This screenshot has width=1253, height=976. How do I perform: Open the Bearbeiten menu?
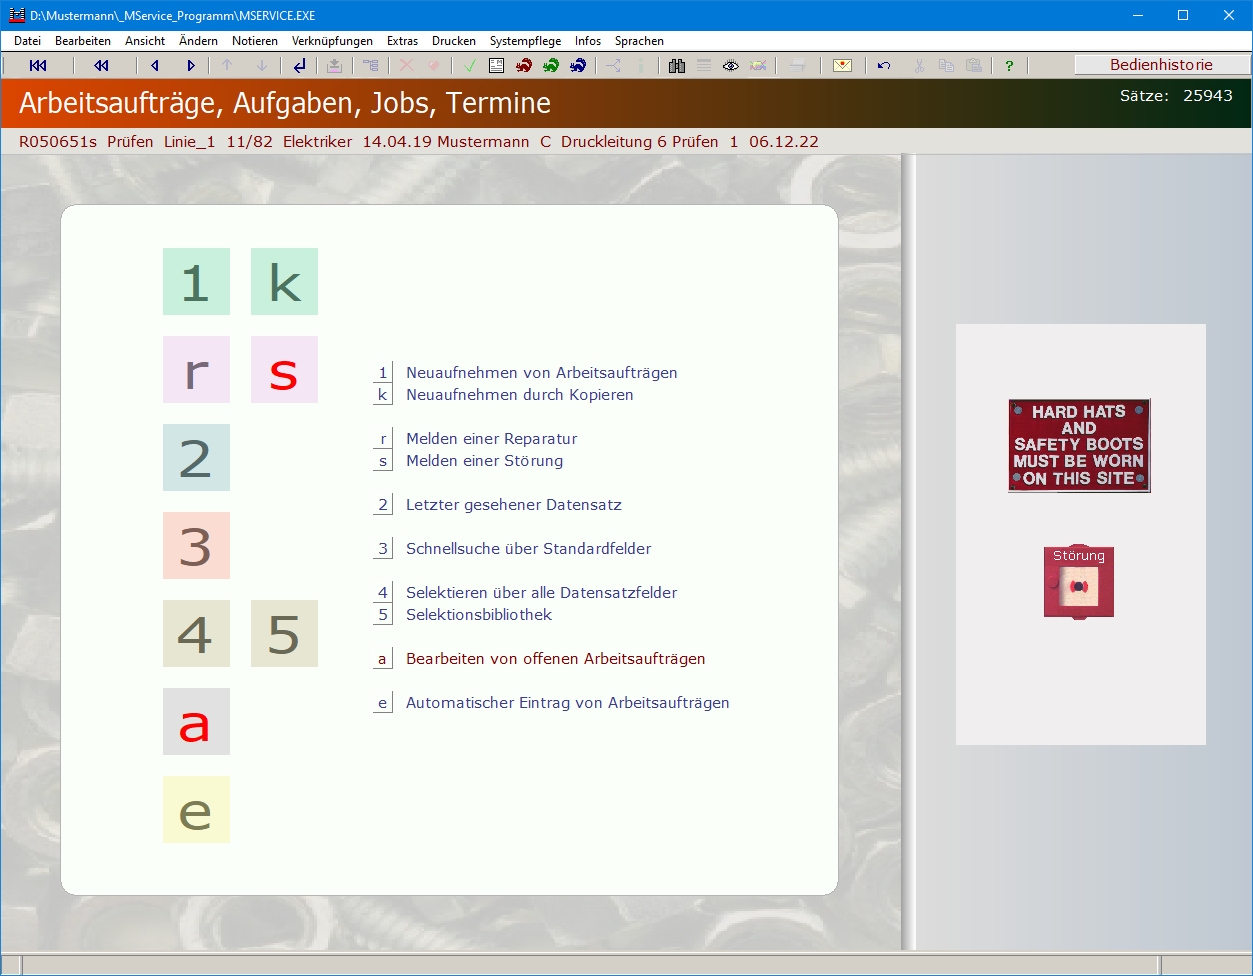click(83, 41)
